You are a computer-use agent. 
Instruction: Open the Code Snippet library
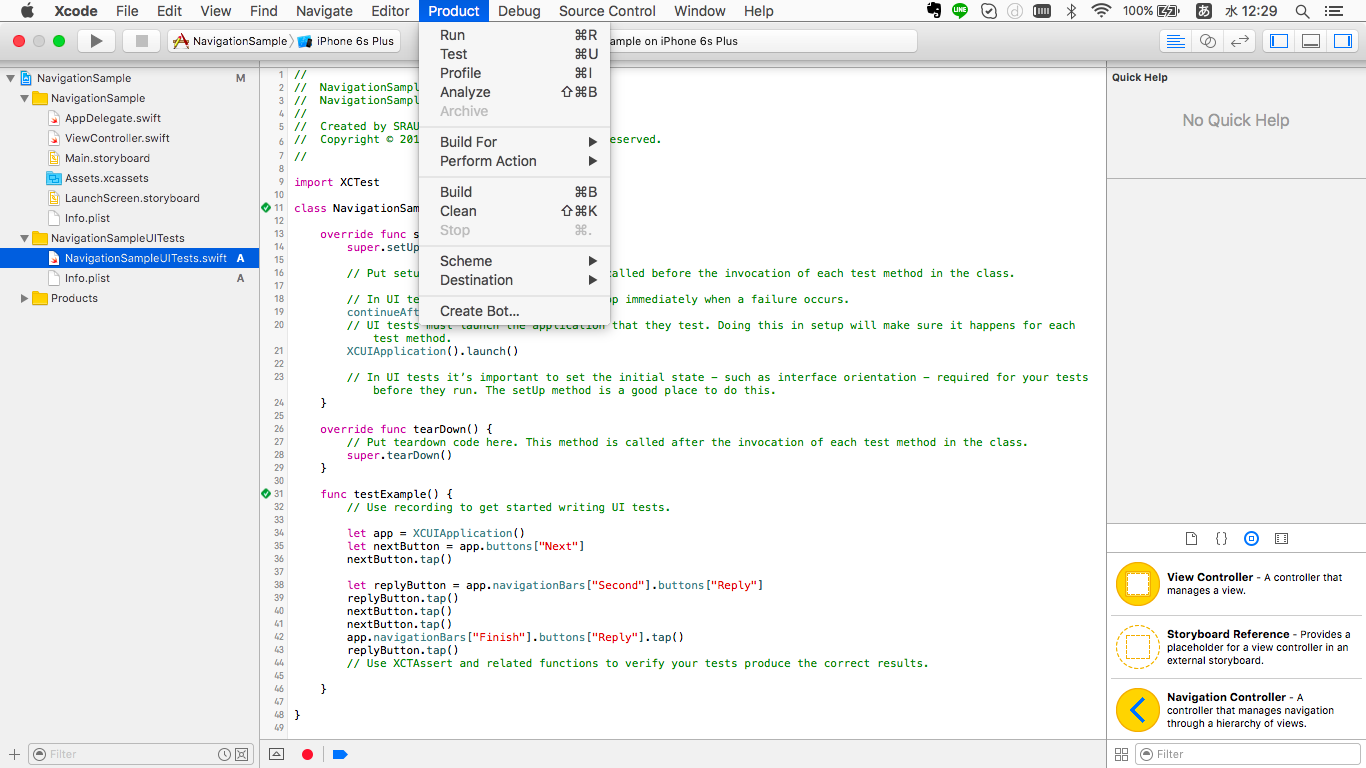1221,538
